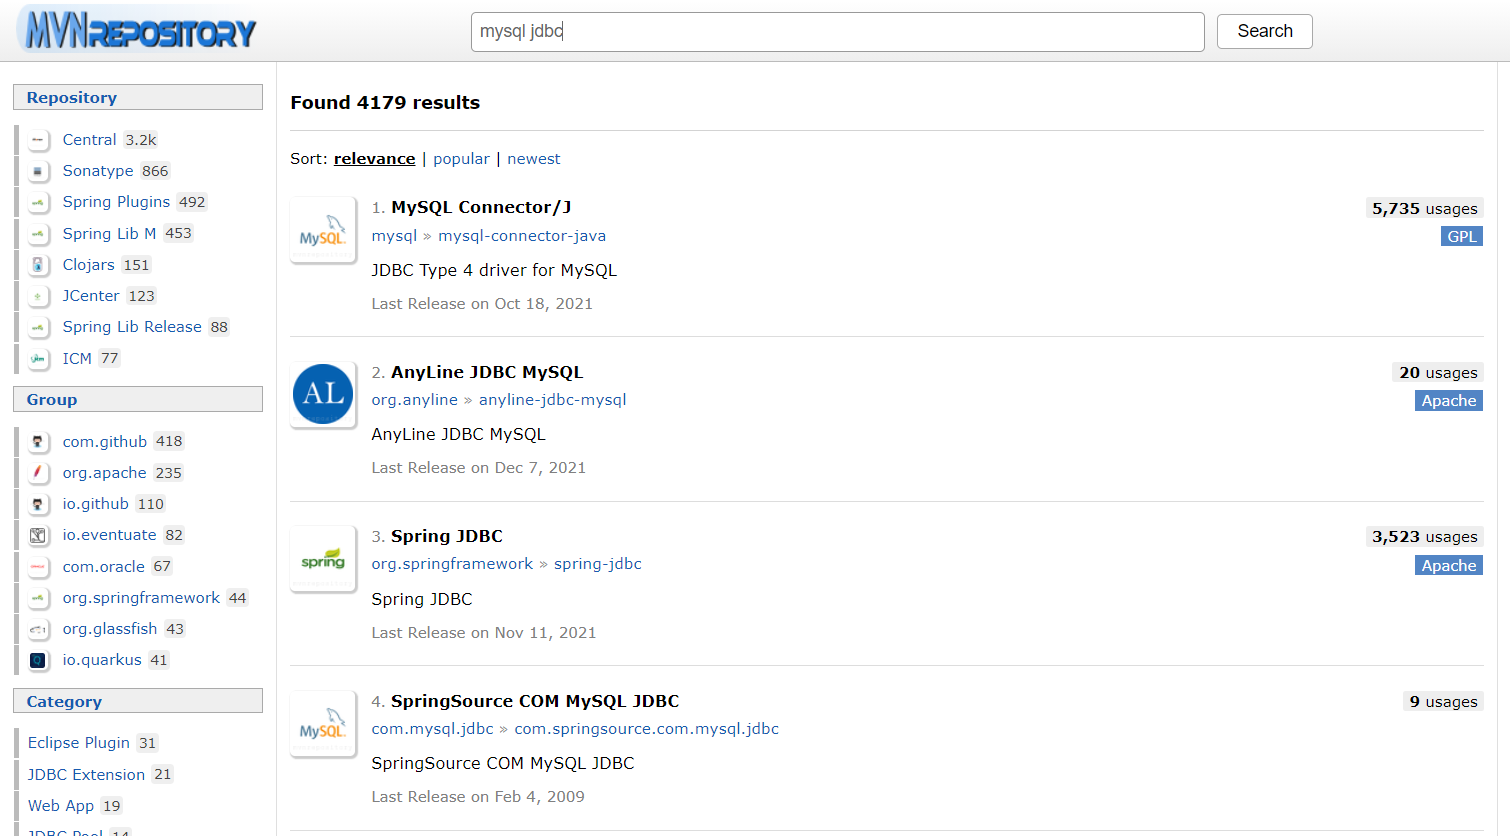The height and width of the screenshot is (836, 1510).
Task: Click AnyLine's Apache license badge
Action: click(x=1449, y=401)
